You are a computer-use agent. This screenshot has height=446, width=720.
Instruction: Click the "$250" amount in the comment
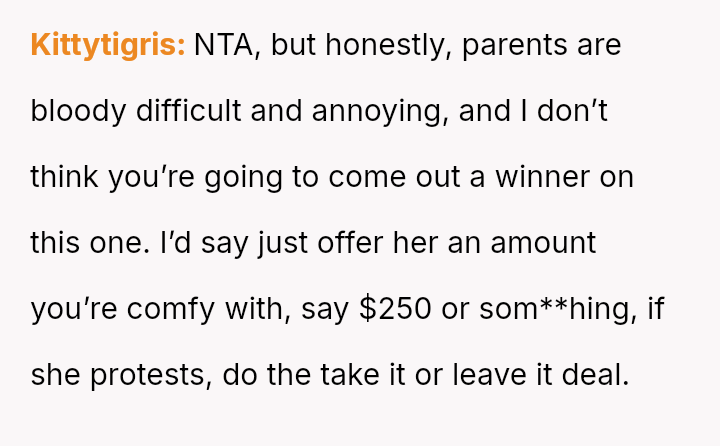396,308
